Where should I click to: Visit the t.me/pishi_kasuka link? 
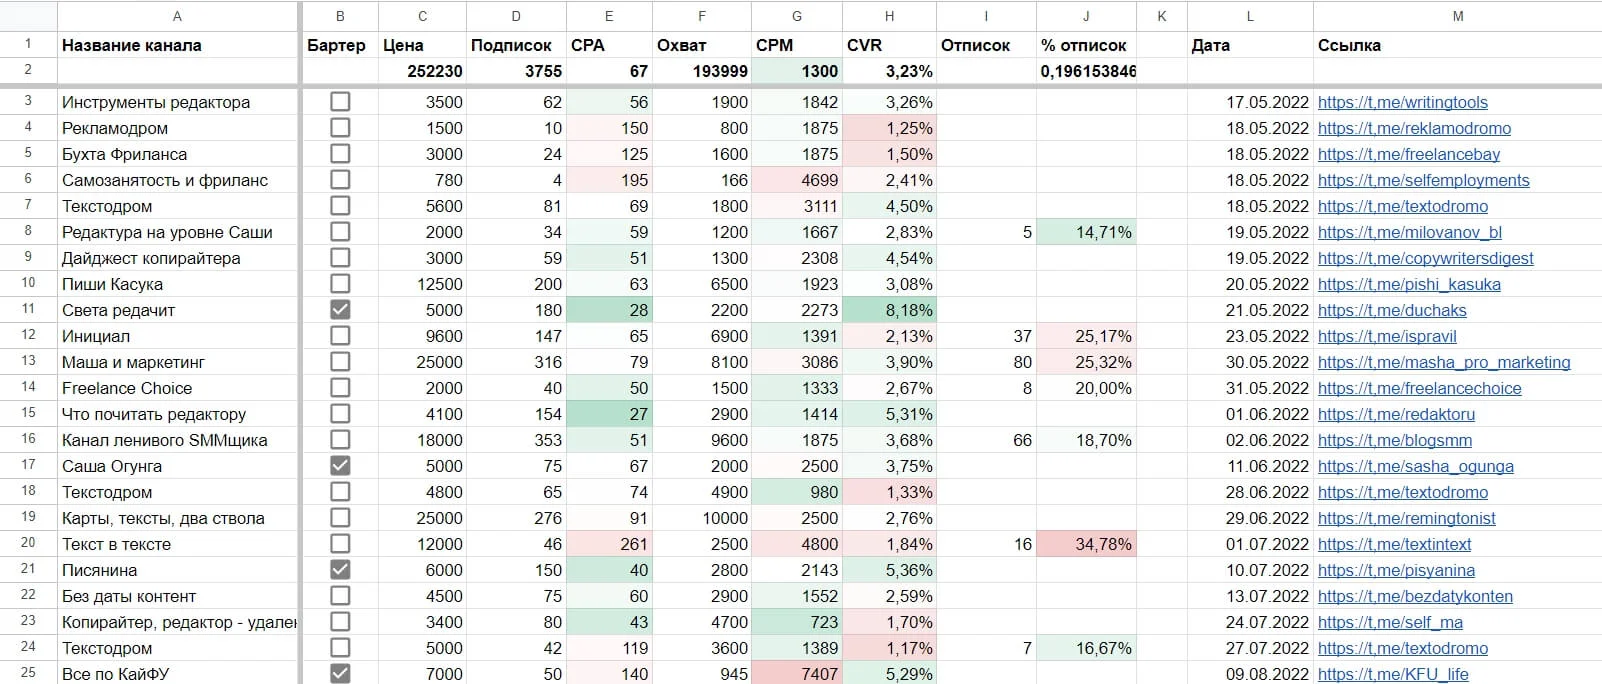(1409, 284)
